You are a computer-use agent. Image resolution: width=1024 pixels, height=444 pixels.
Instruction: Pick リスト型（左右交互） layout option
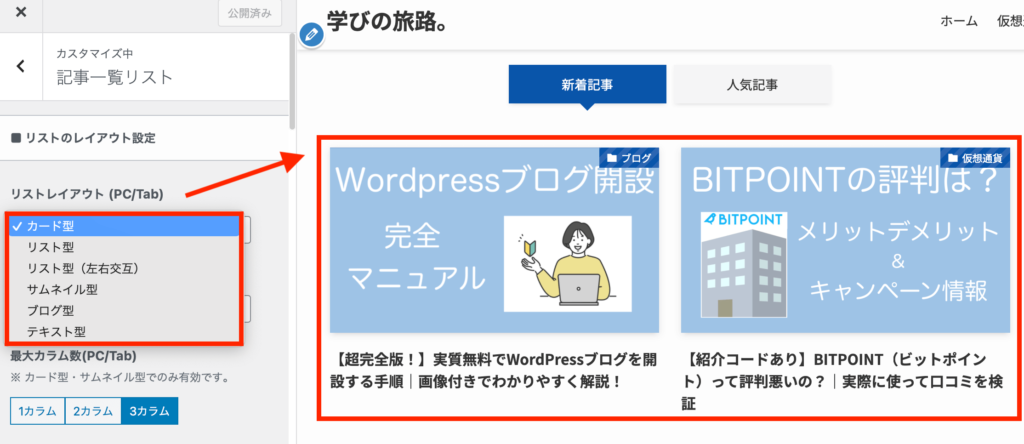pyautogui.click(x=124, y=268)
